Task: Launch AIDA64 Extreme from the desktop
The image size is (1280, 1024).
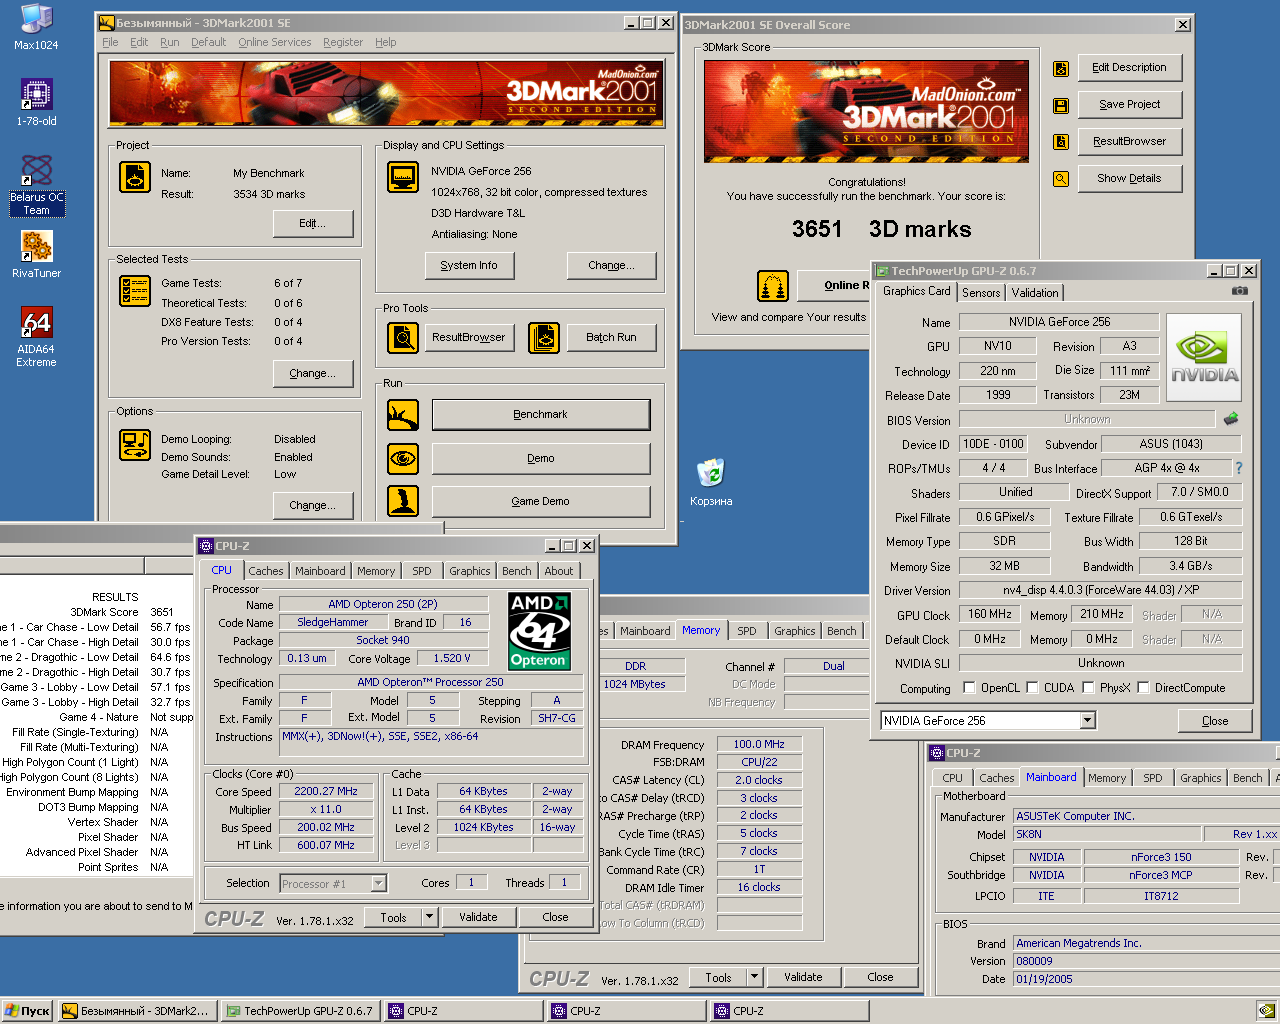Action: (37, 336)
